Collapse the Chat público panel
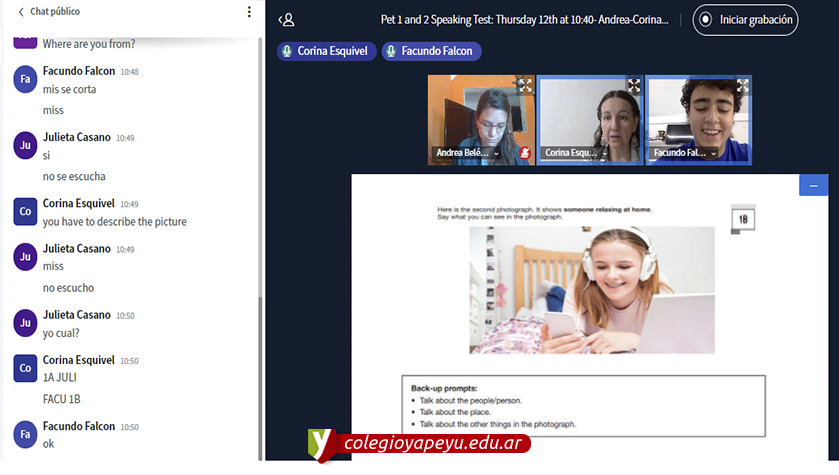This screenshot has width=839, height=475. pyautogui.click(x=21, y=12)
